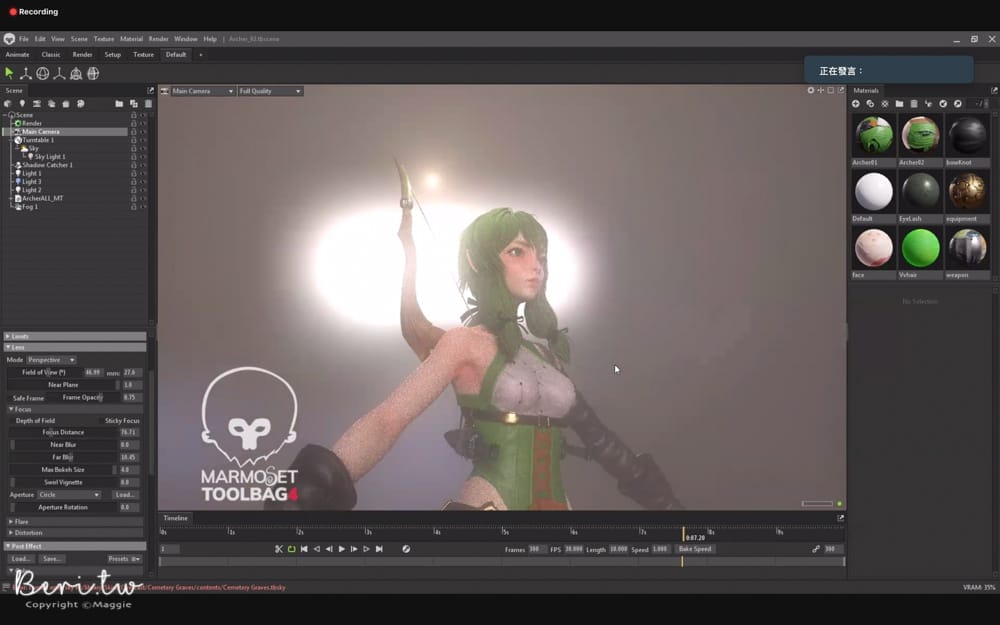Play the timeline animation

coord(342,549)
